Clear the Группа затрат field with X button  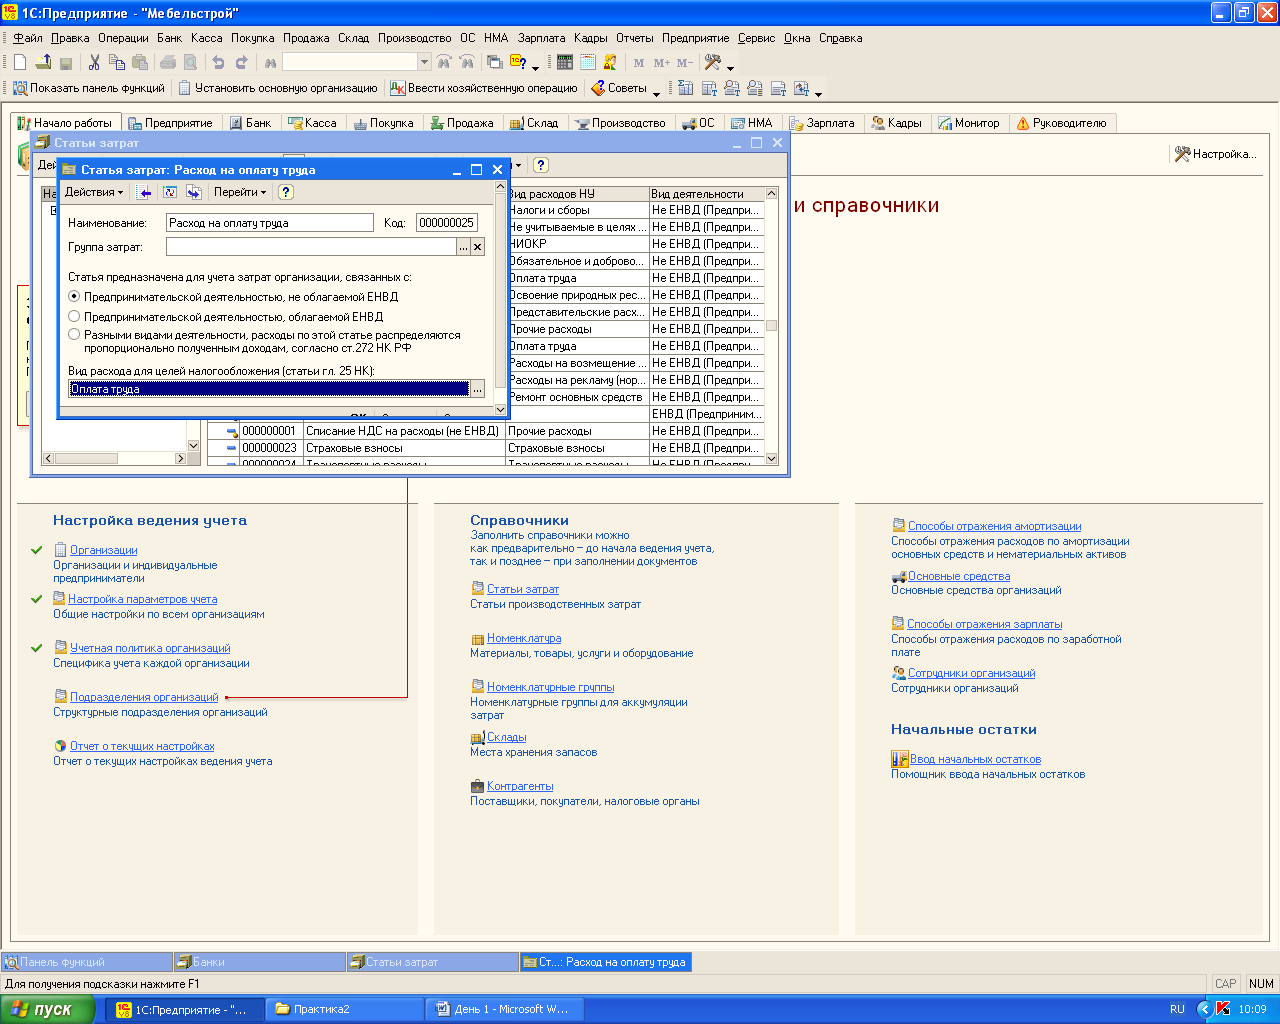pyautogui.click(x=477, y=247)
